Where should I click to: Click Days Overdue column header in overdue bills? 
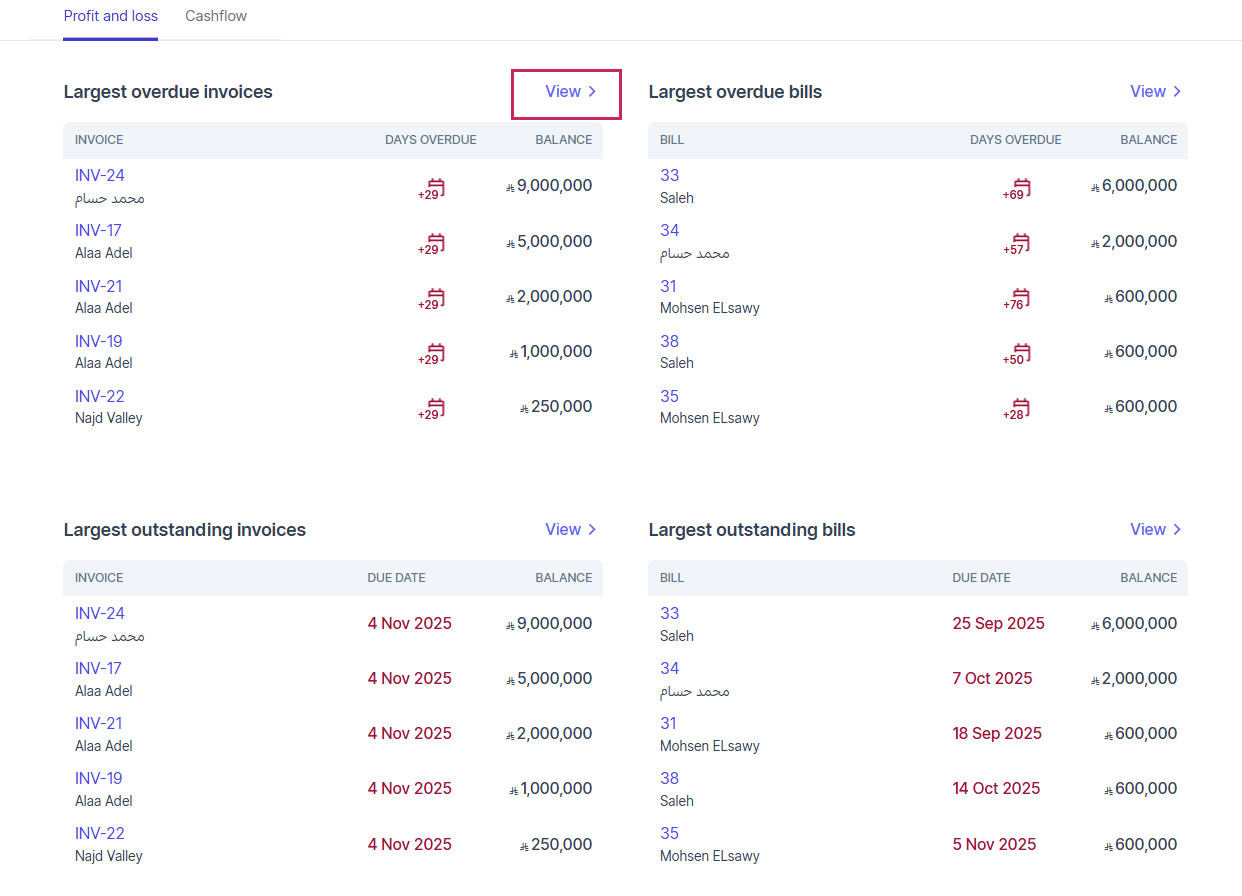coord(1015,140)
